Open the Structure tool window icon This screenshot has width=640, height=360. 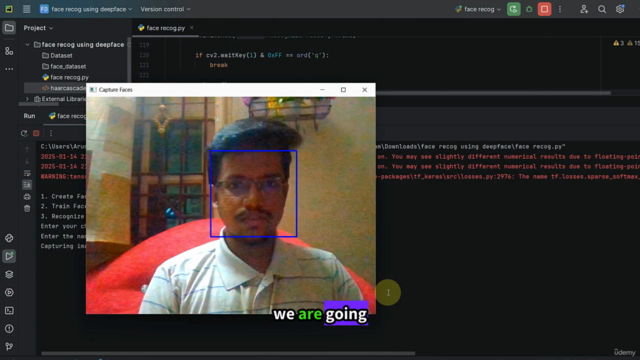pyautogui.click(x=9, y=51)
